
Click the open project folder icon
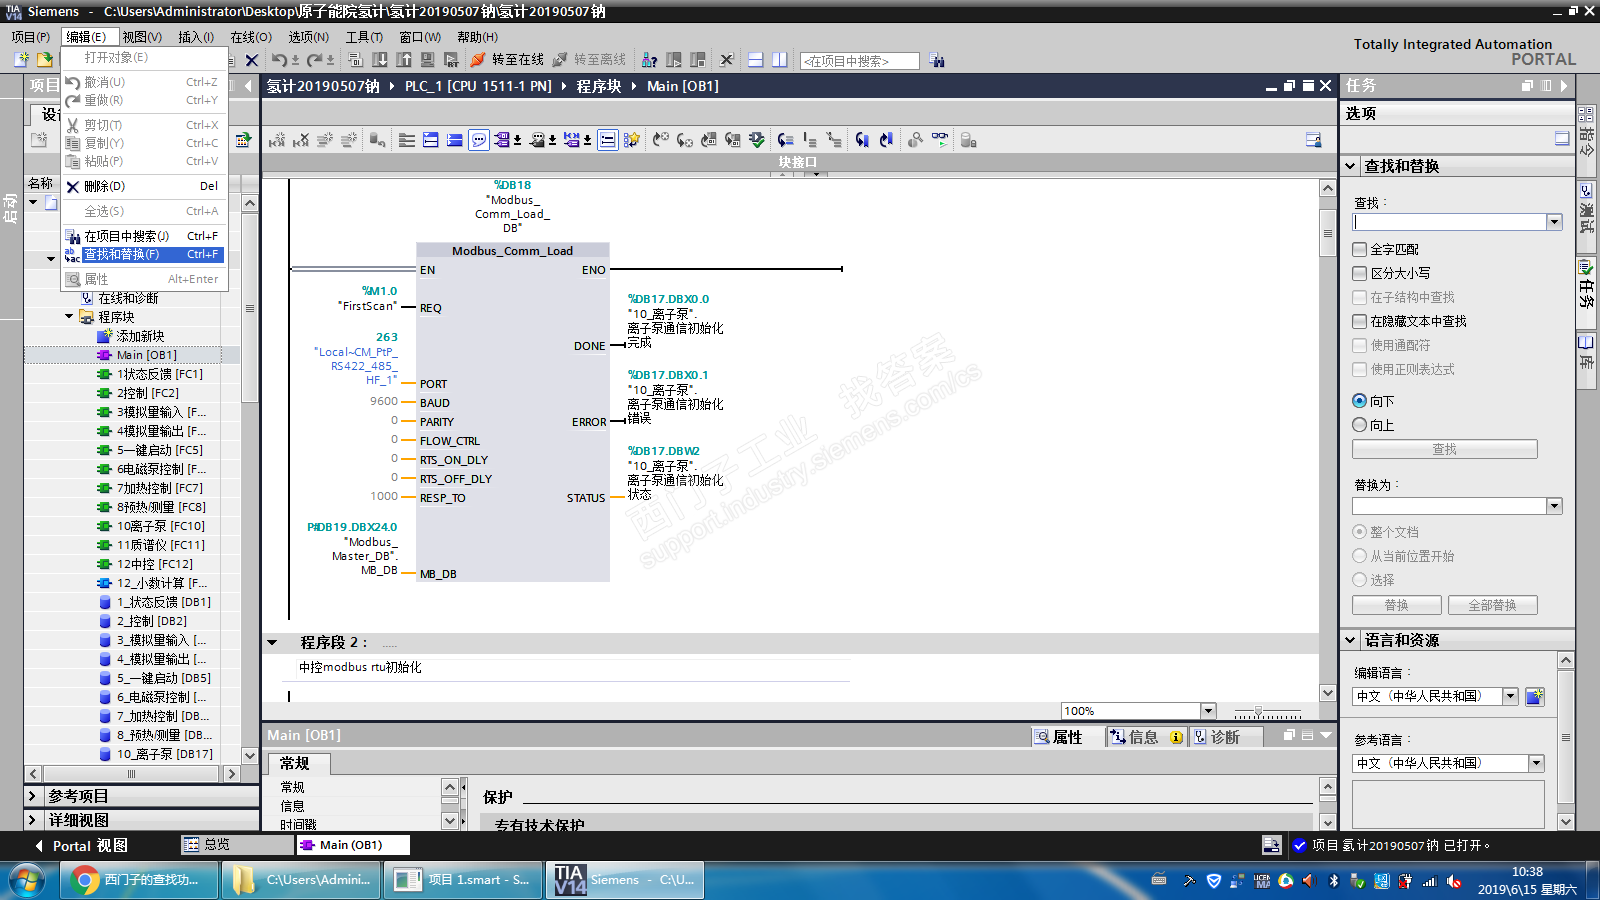point(44,60)
